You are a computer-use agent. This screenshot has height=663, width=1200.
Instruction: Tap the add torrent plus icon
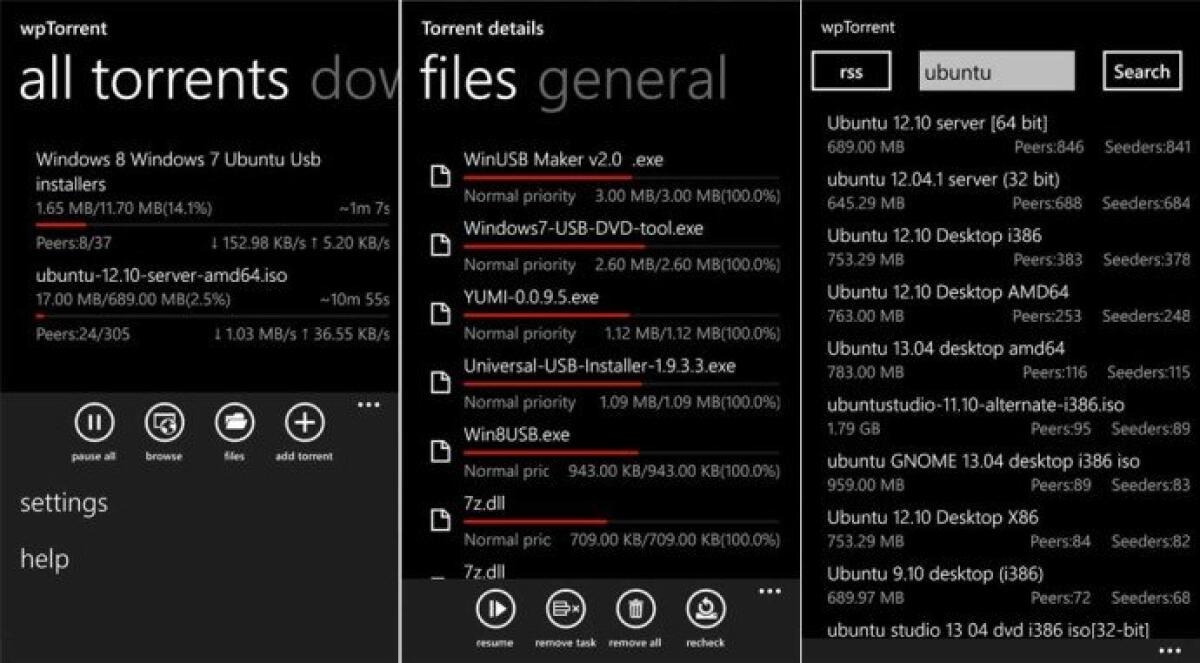(x=303, y=423)
